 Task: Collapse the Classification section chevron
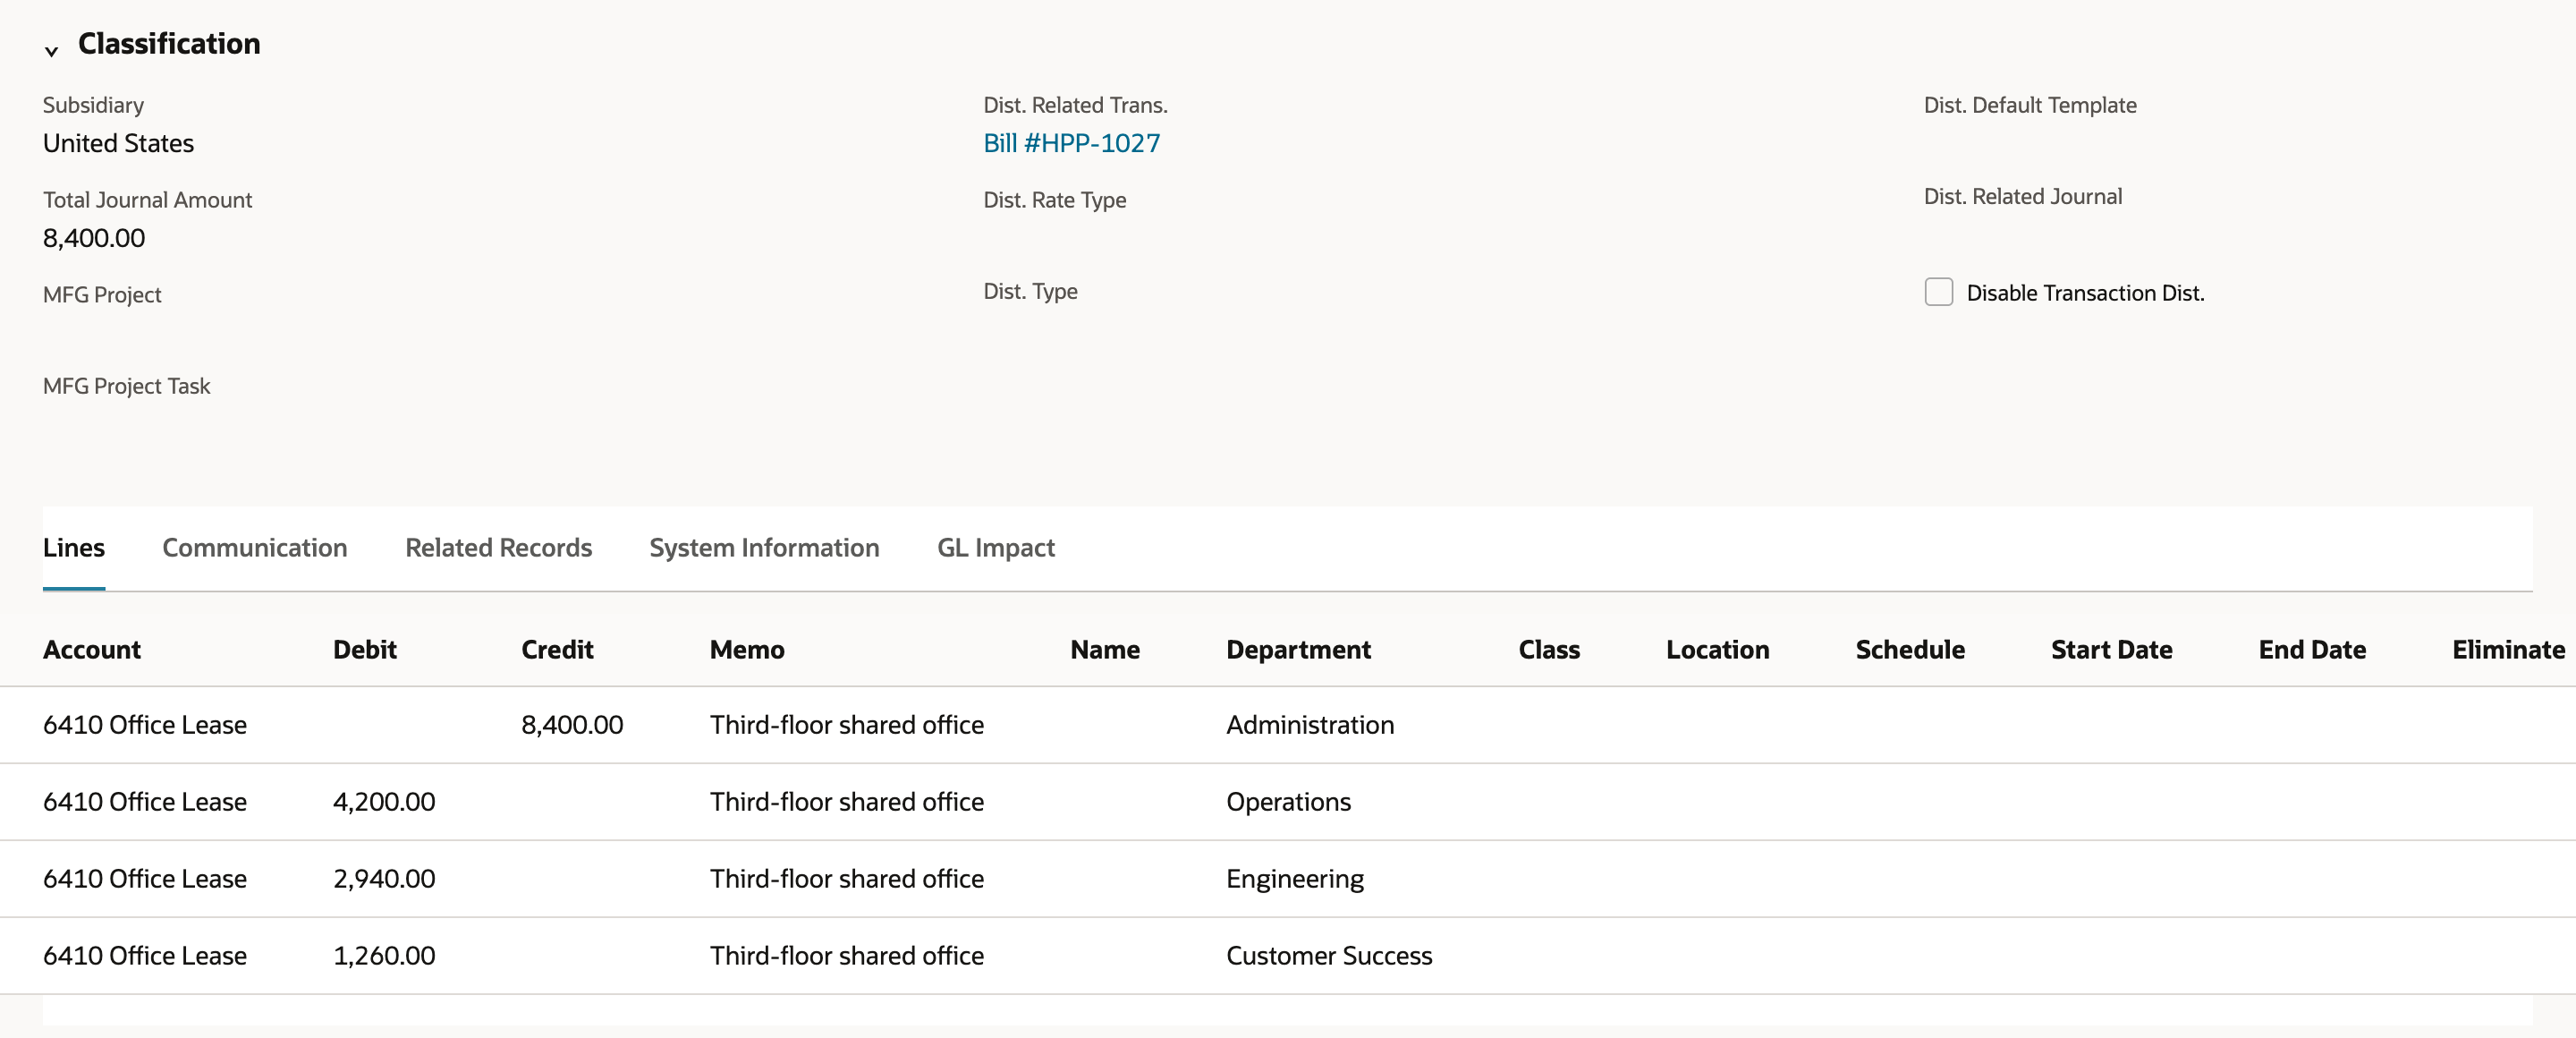(x=51, y=50)
